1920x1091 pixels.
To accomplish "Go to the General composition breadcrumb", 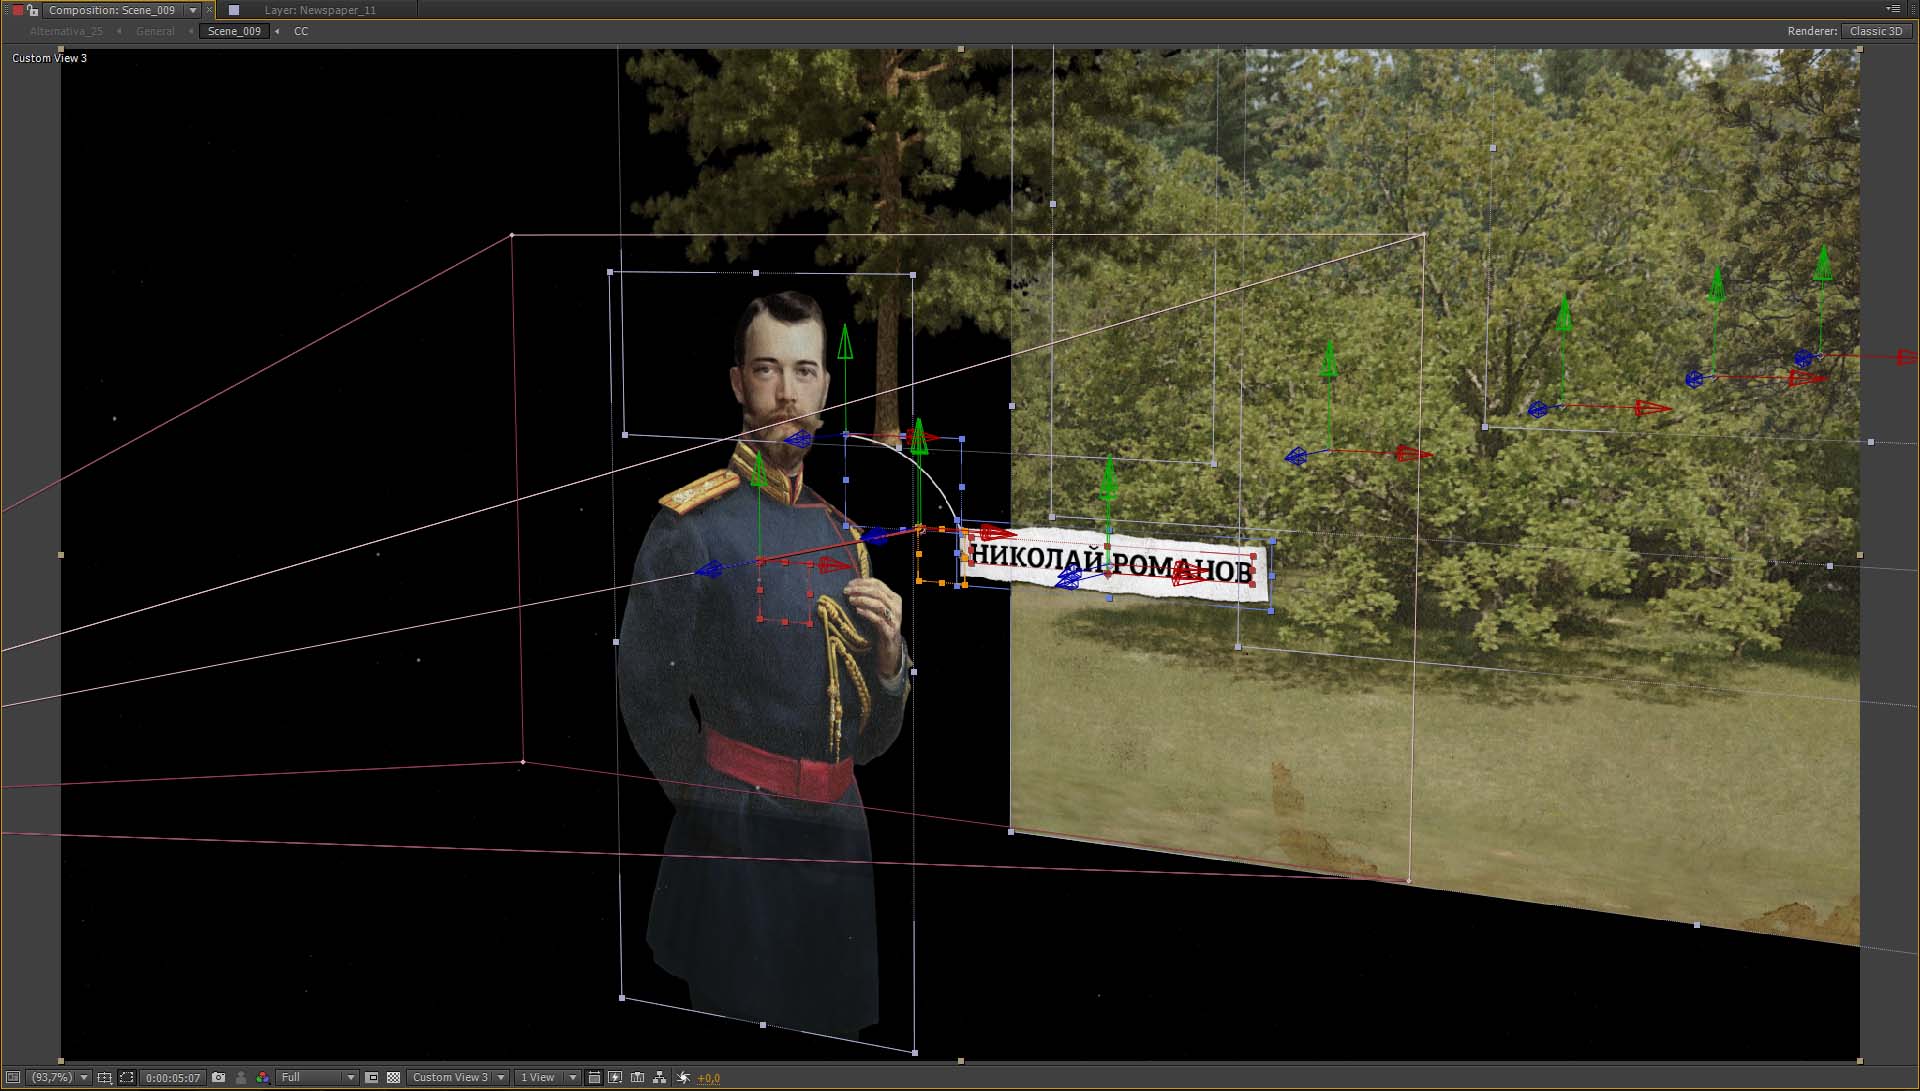I will 155,31.
